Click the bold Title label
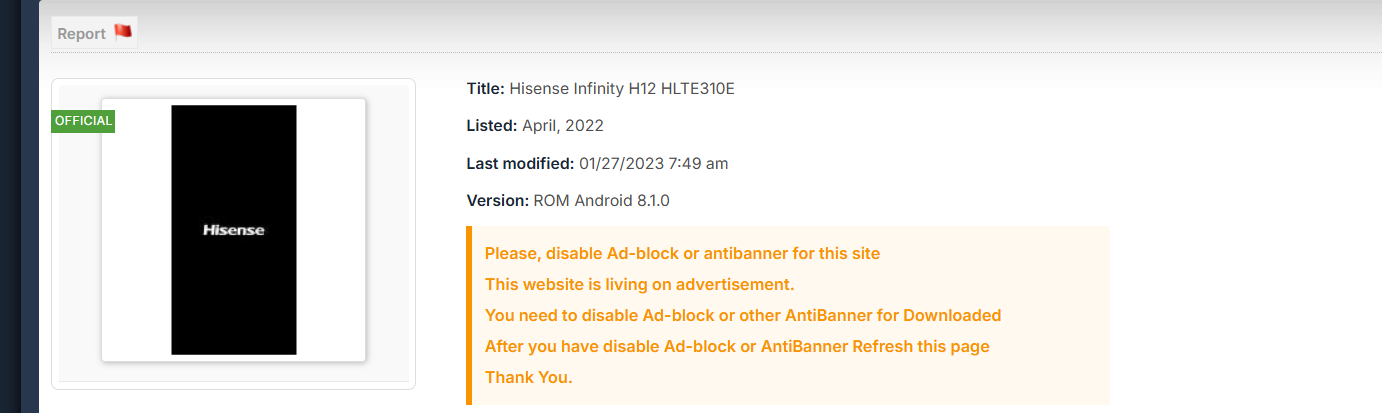Image resolution: width=1382 pixels, height=413 pixels. pyautogui.click(x=485, y=88)
